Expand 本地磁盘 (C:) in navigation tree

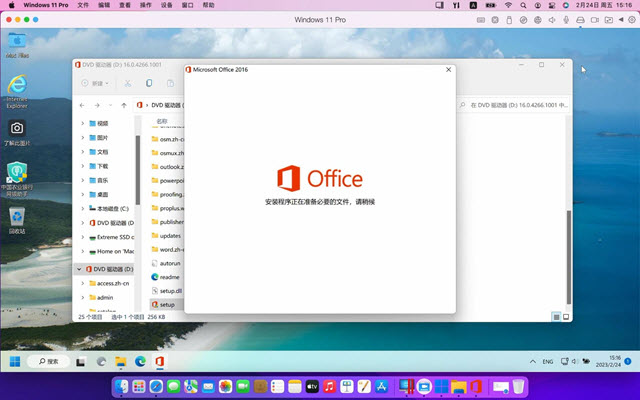tap(82, 209)
